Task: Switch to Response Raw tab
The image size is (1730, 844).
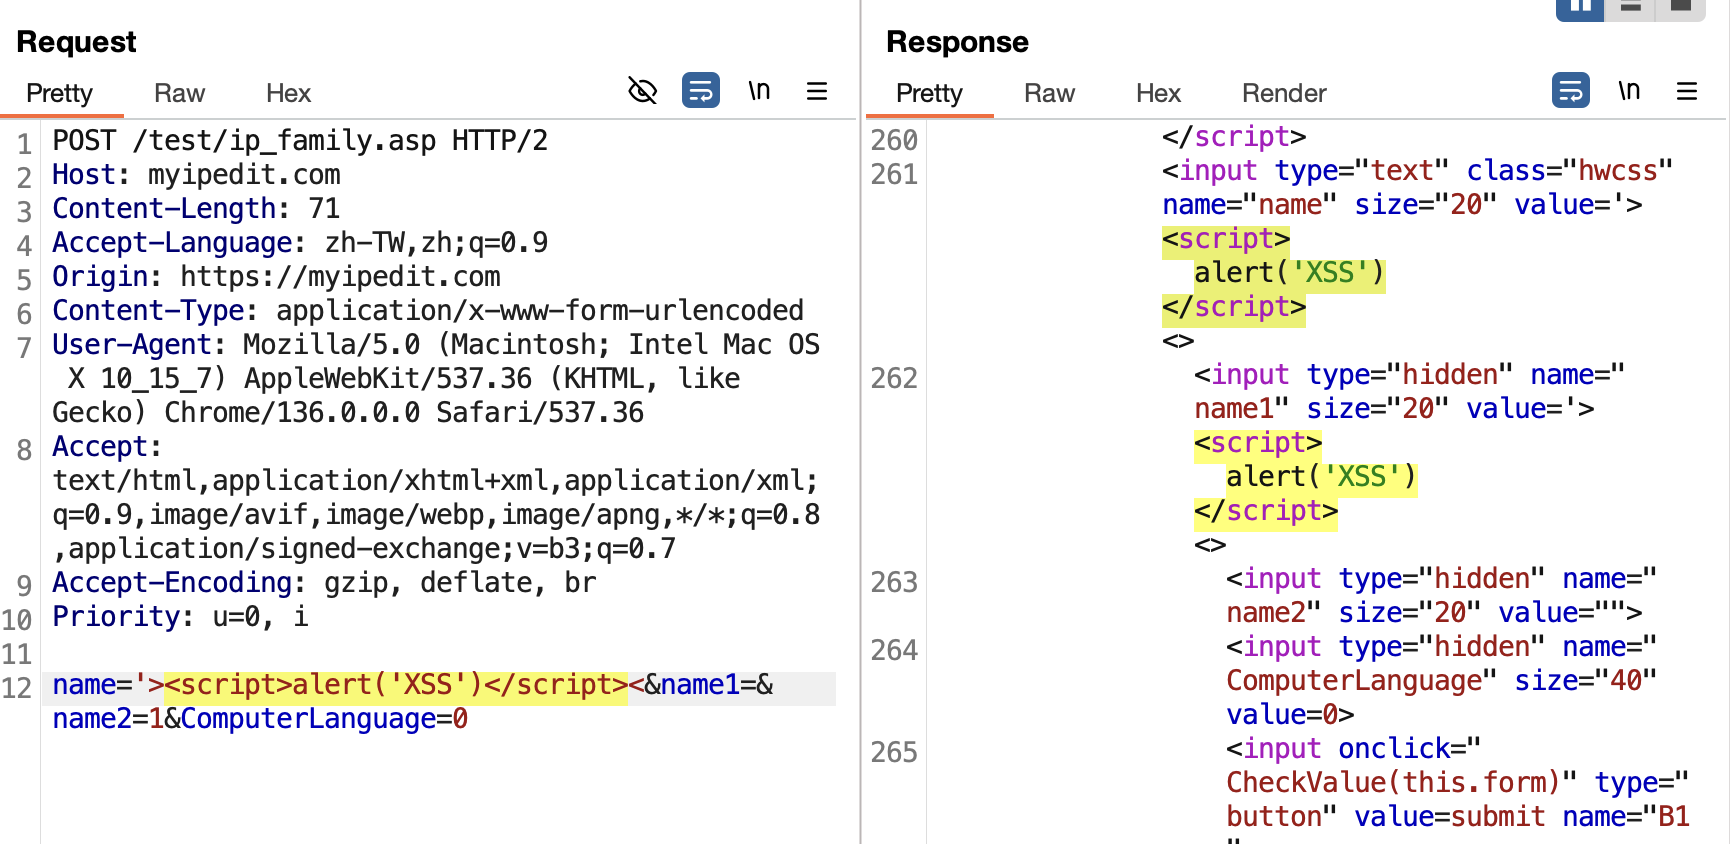Action: click(x=1049, y=93)
